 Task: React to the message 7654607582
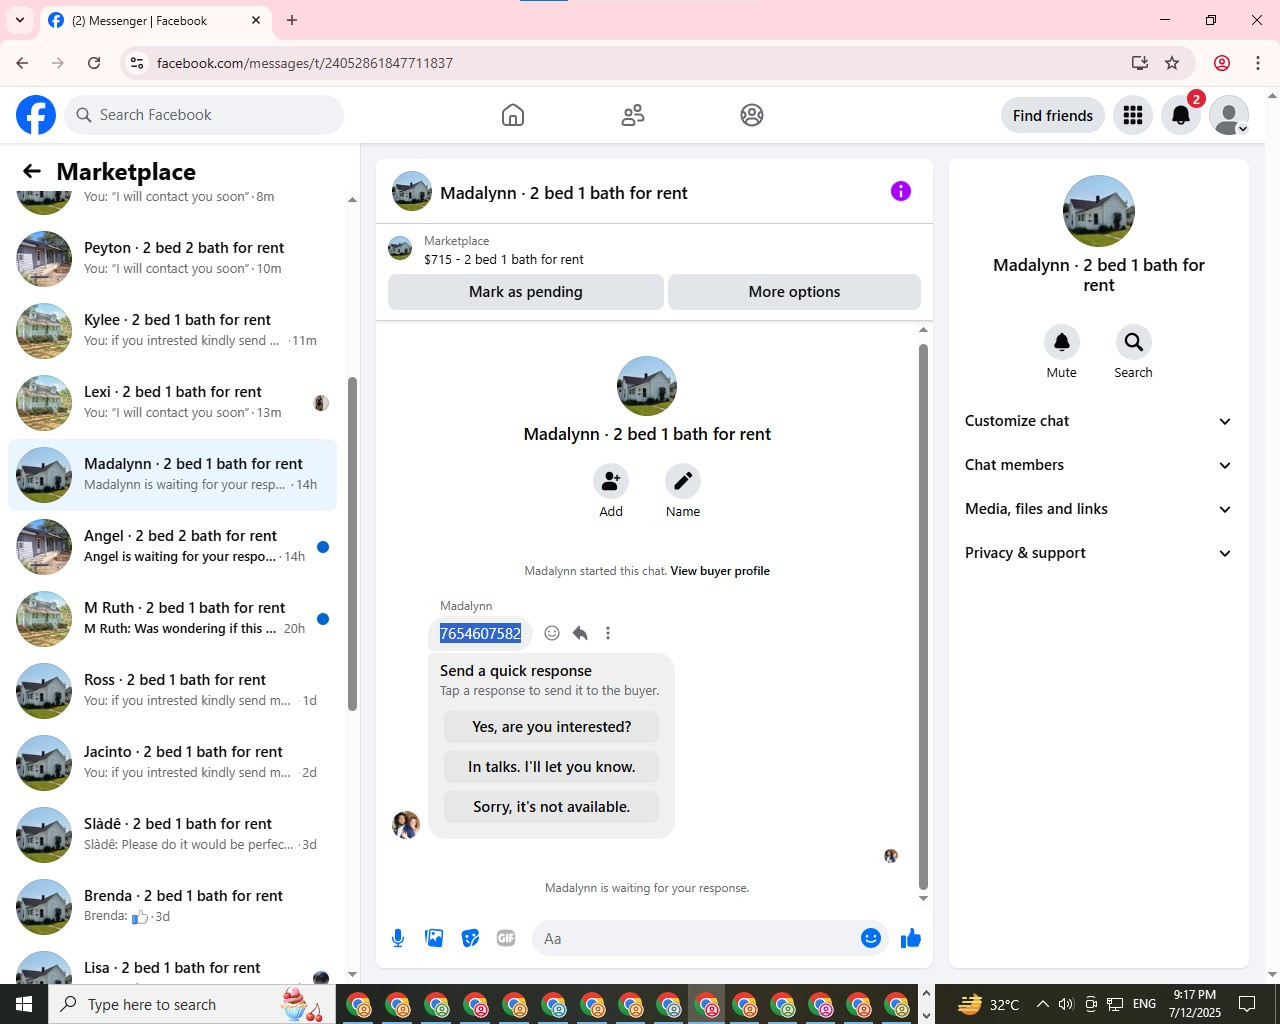click(552, 633)
